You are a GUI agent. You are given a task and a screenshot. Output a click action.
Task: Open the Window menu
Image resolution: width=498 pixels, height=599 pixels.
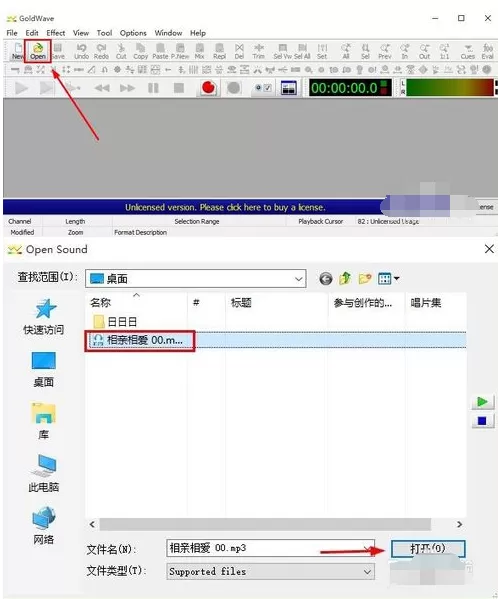click(x=168, y=33)
